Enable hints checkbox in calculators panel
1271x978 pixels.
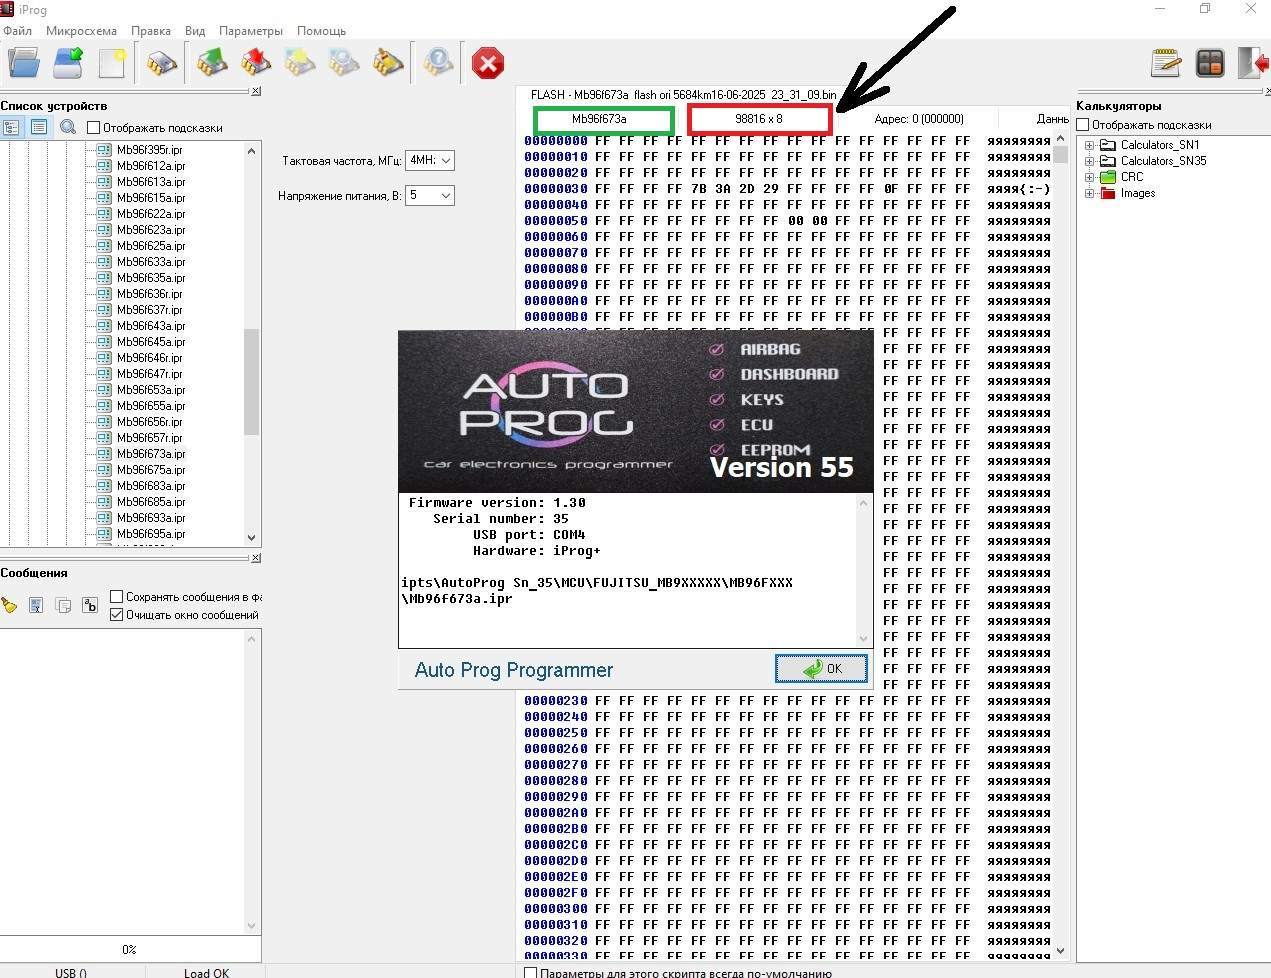pyautogui.click(x=1082, y=125)
